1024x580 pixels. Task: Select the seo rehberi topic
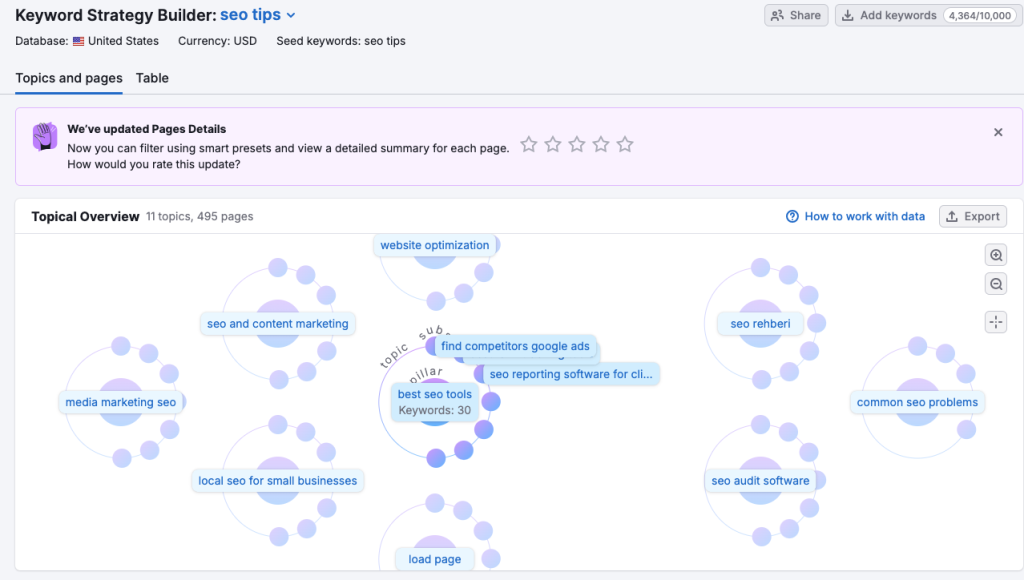[760, 323]
